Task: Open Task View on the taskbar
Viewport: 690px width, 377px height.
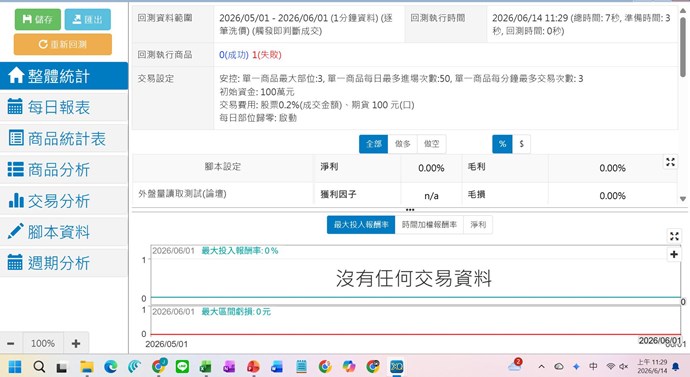Action: [x=62, y=367]
